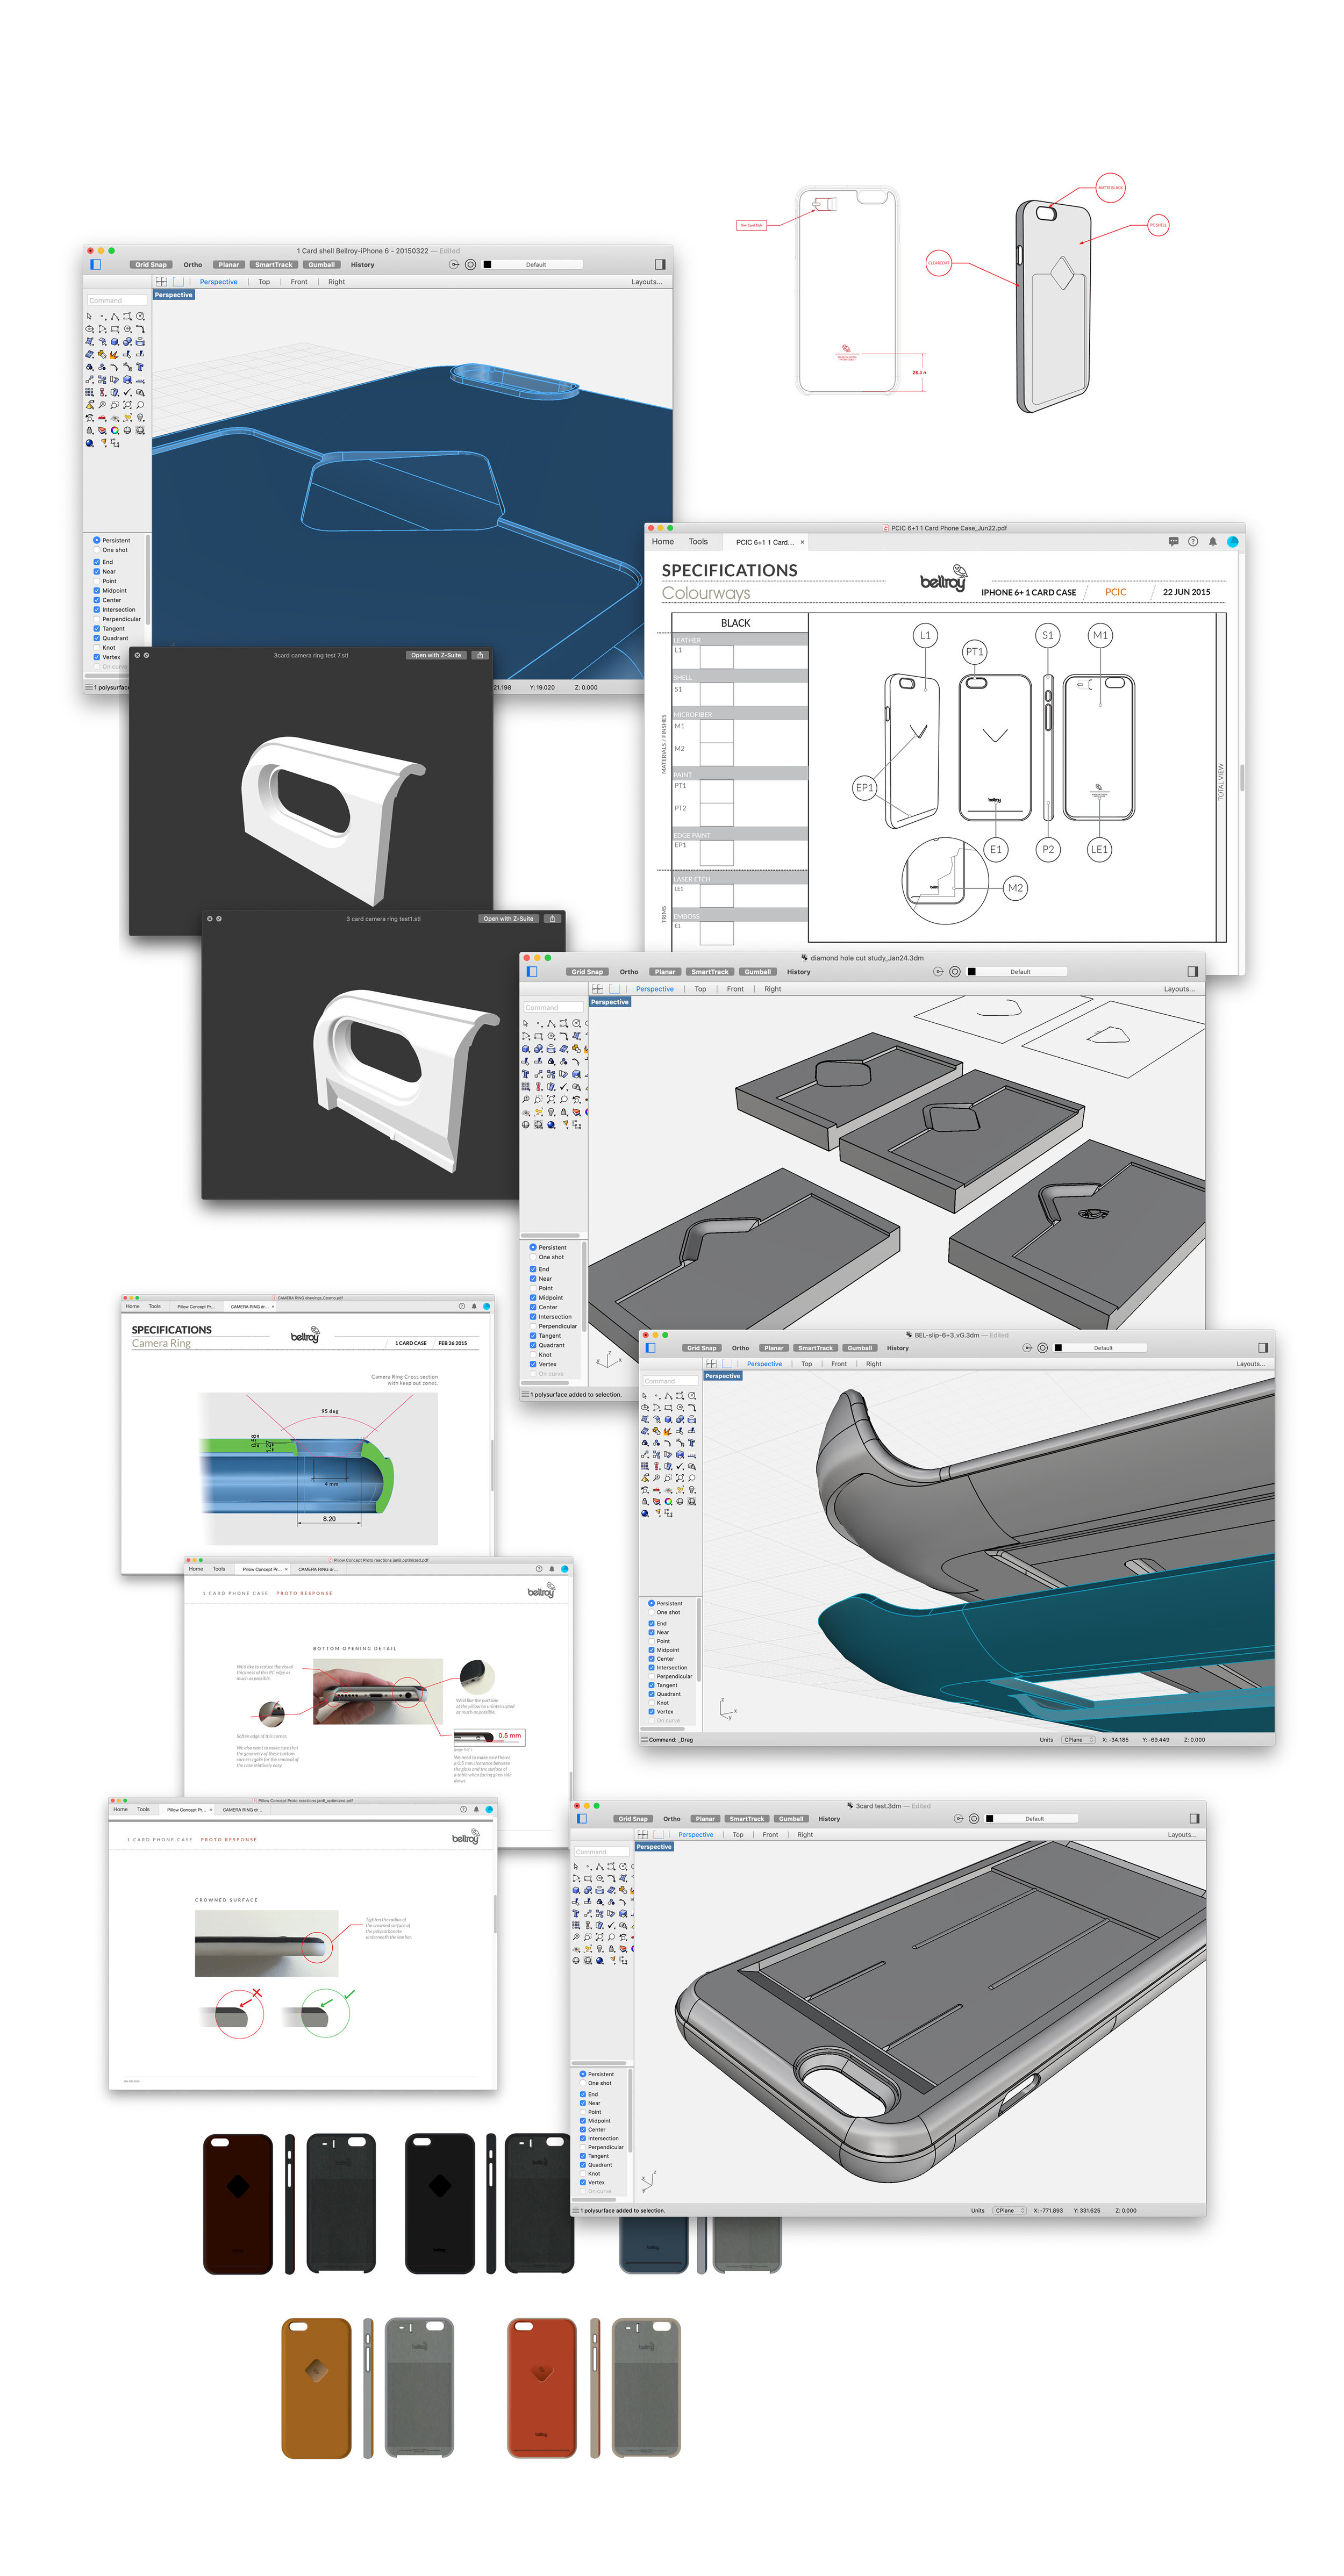Click Open with Z-Suite in camera ring test1

(508, 918)
